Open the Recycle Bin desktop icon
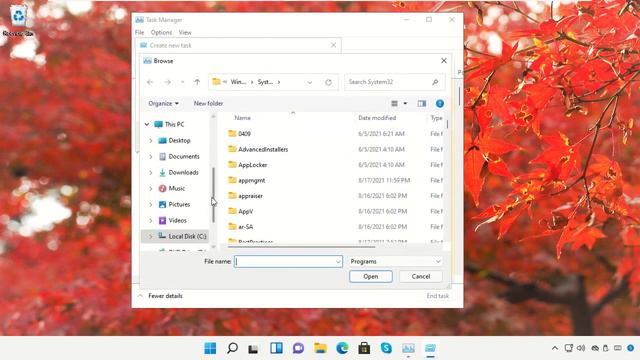Viewport: 640px width, 360px height. [18, 20]
